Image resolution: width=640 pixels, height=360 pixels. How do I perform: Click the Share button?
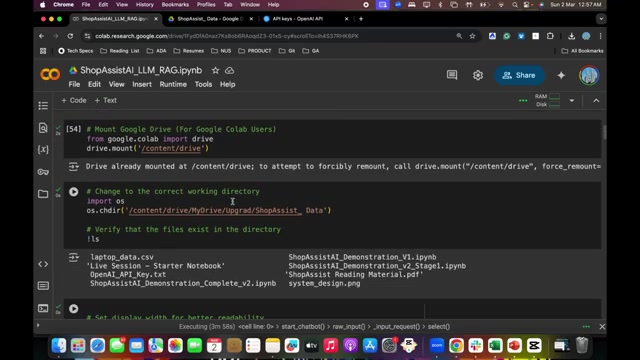[519, 75]
